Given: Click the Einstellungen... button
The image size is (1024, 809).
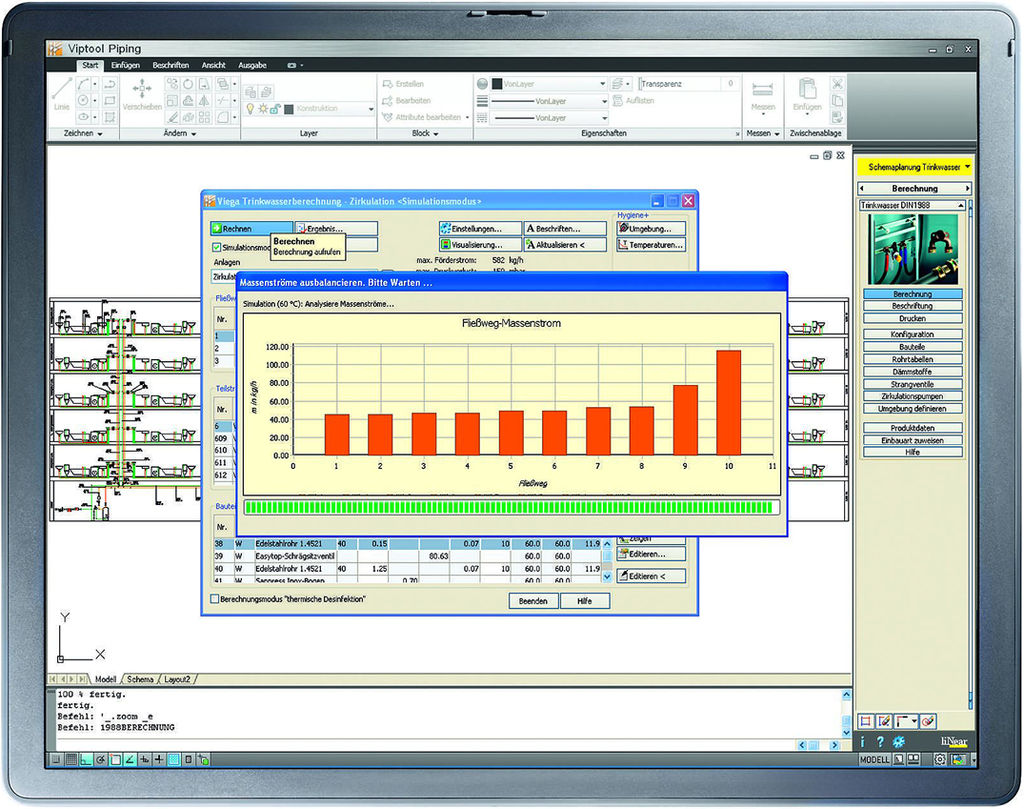Looking at the screenshot, I should pos(480,229).
